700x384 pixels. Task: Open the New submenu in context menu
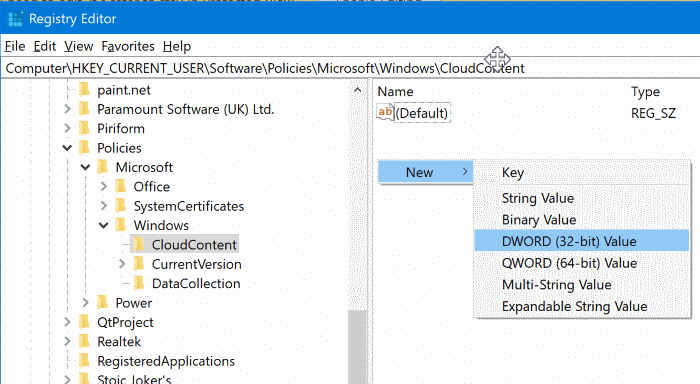pyautogui.click(x=425, y=172)
